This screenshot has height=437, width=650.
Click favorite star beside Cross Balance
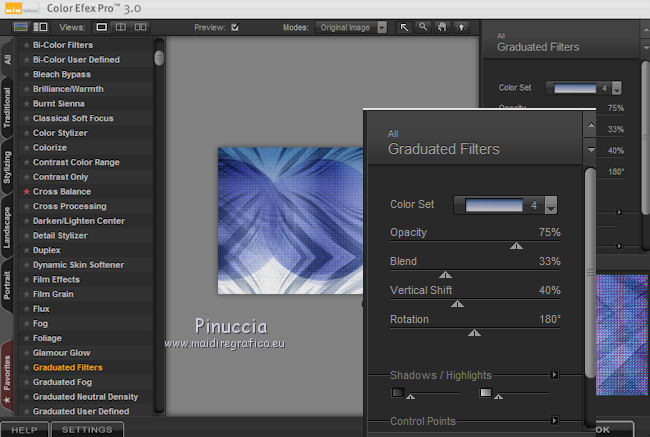click(x=27, y=191)
